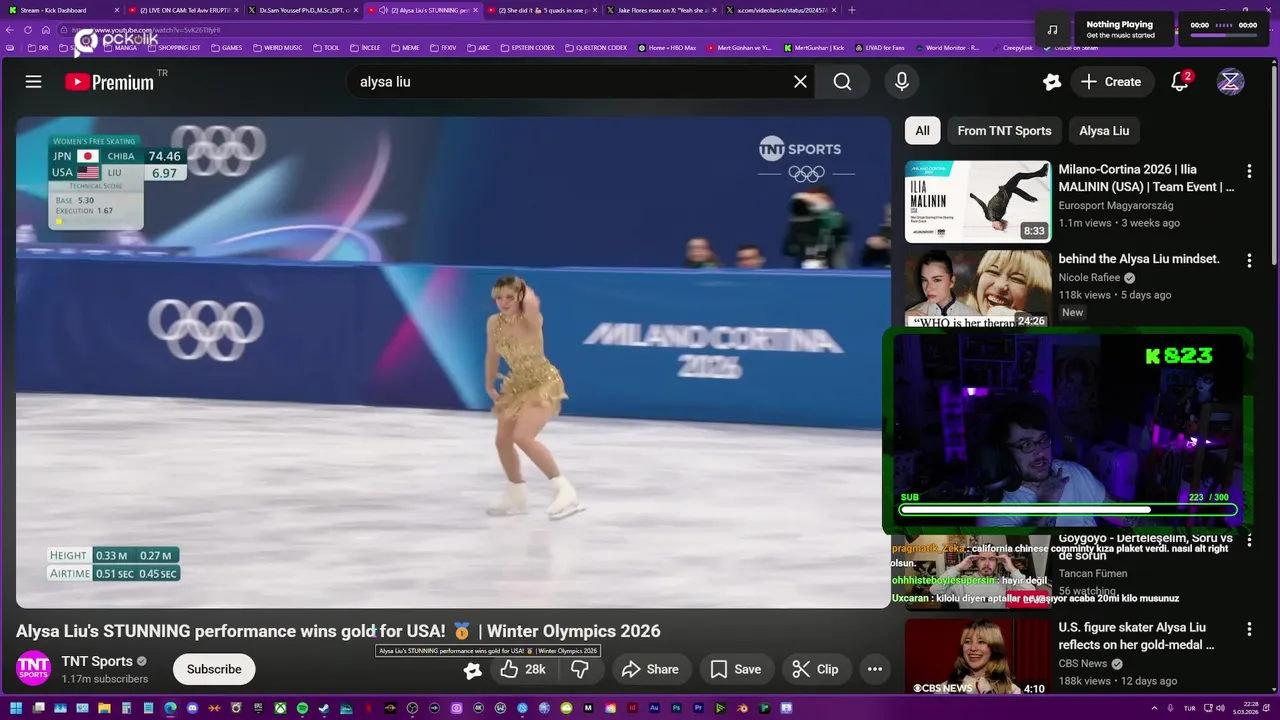Click the media widget progress bar
This screenshot has height=720, width=1280.
[1223, 36]
